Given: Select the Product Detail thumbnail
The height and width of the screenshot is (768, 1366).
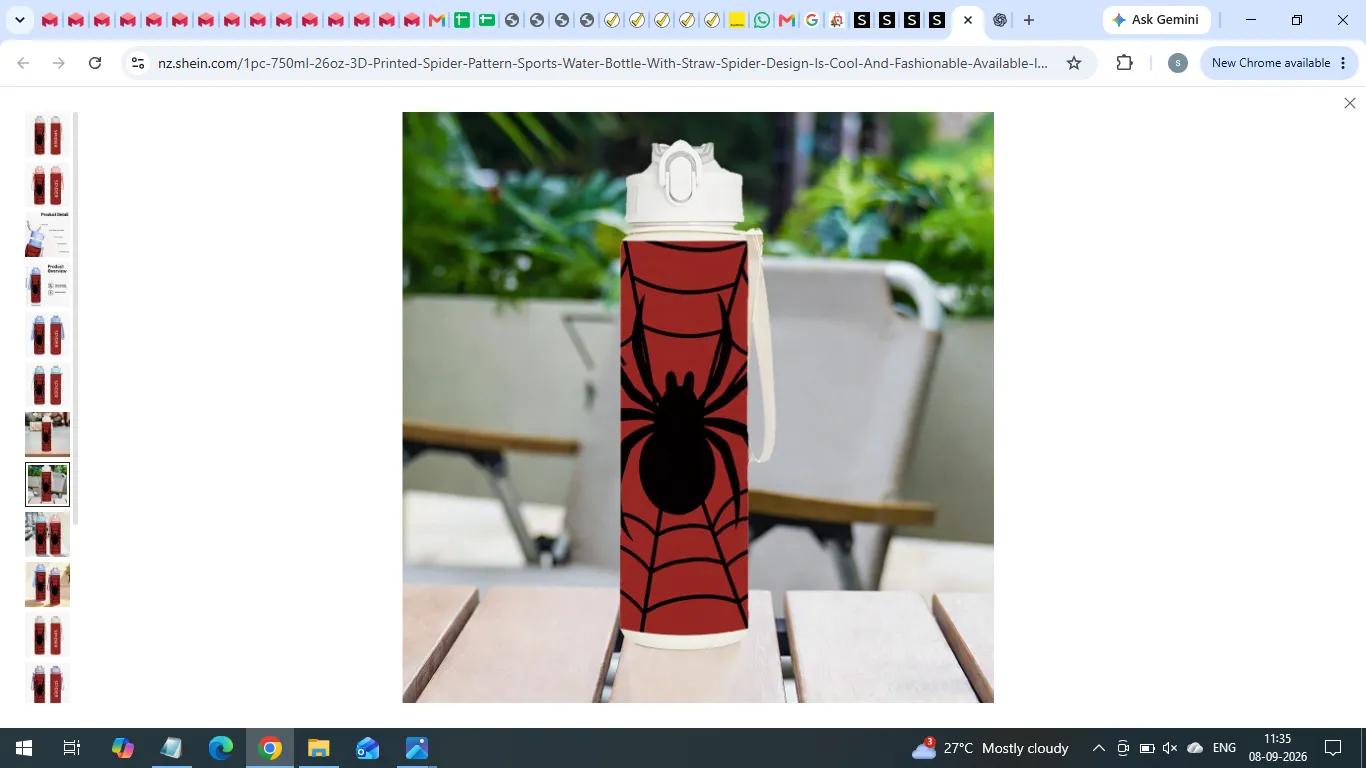Looking at the screenshot, I should [47, 234].
